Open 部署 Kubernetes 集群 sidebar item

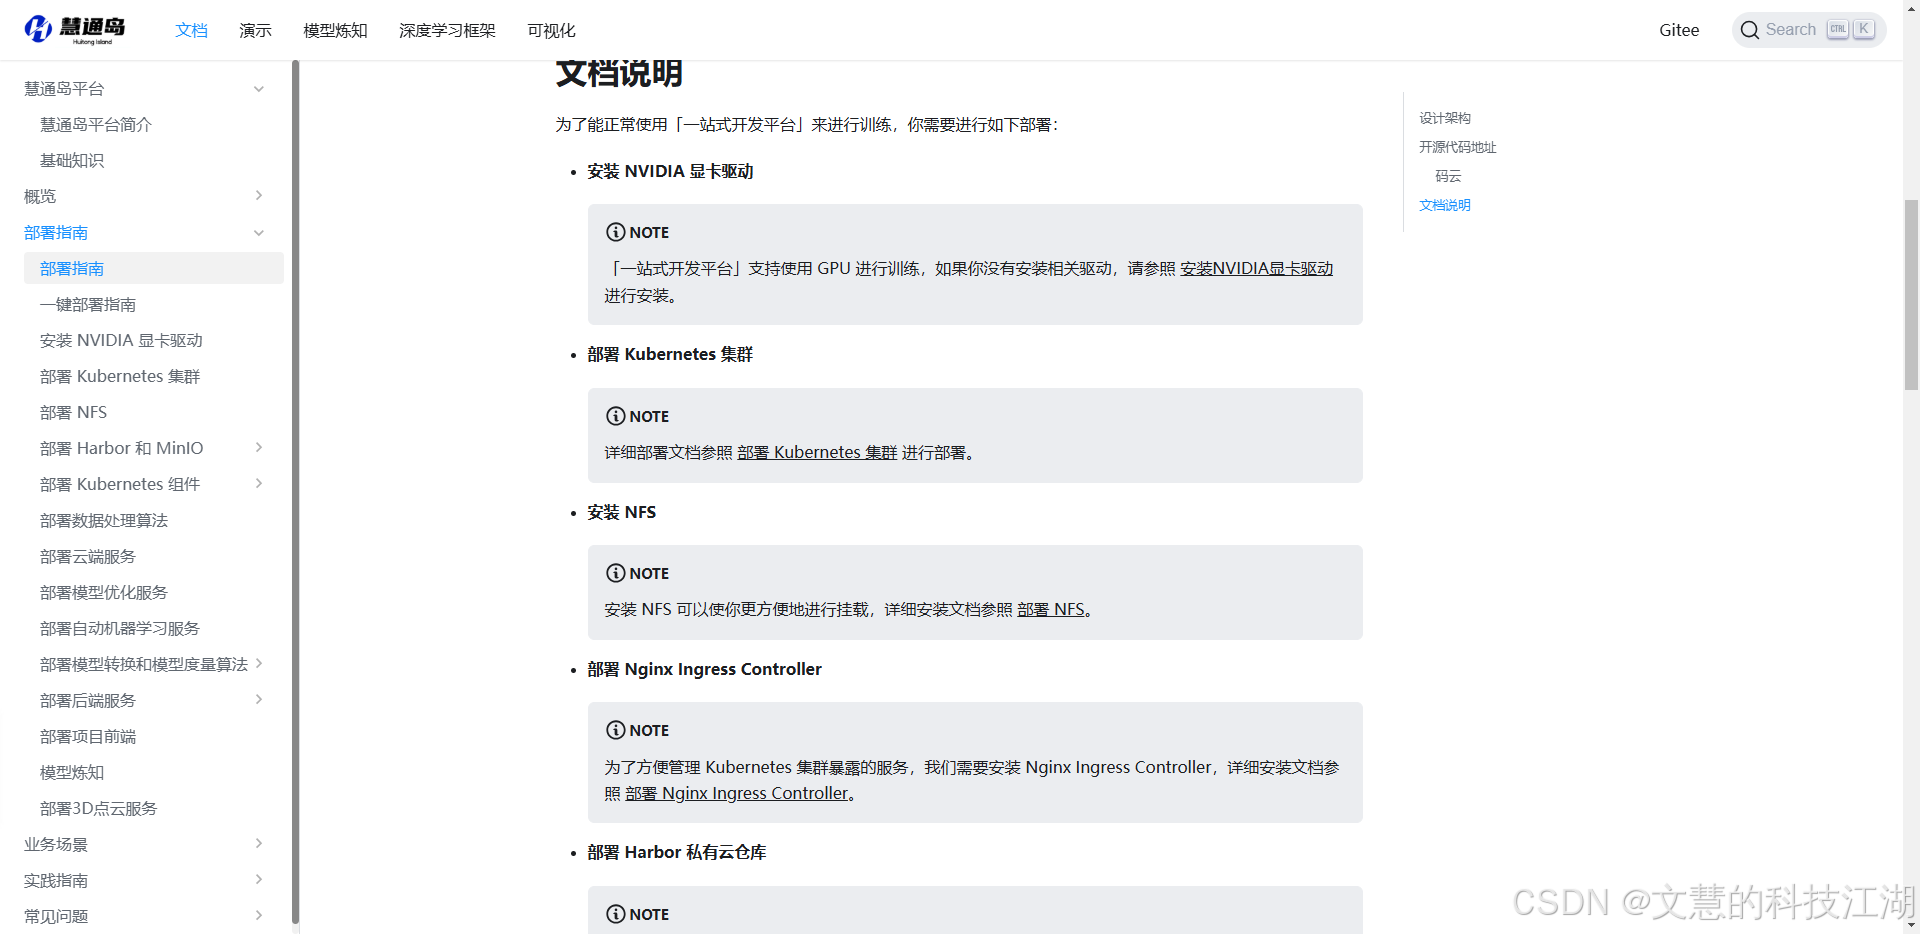click(120, 377)
